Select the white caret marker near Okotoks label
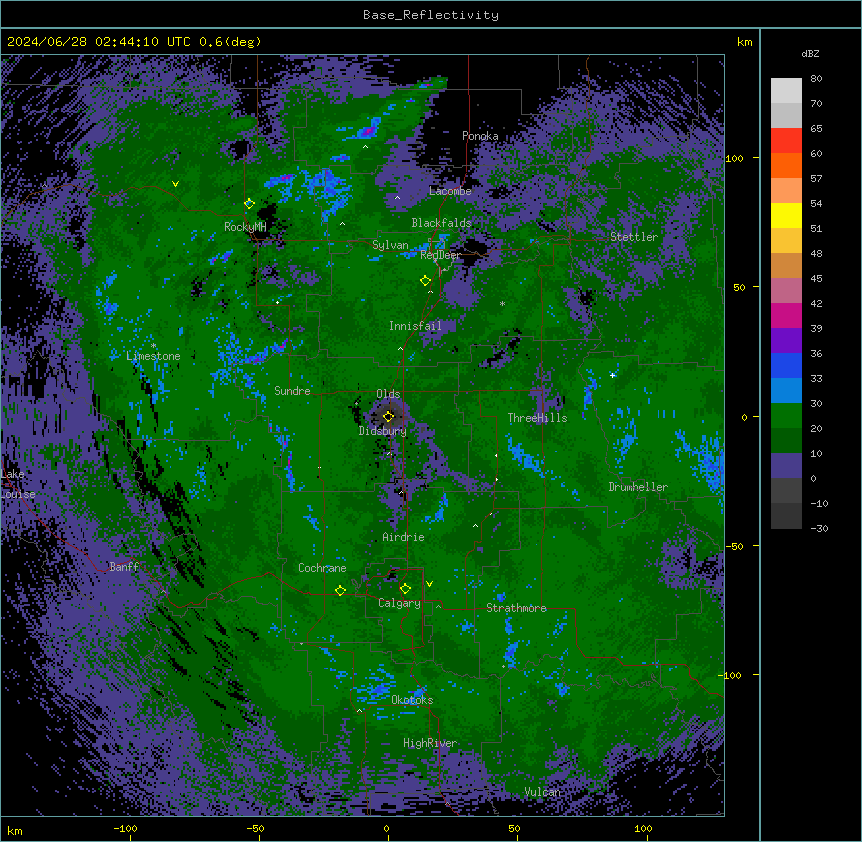The width and height of the screenshot is (862, 842). (360, 711)
